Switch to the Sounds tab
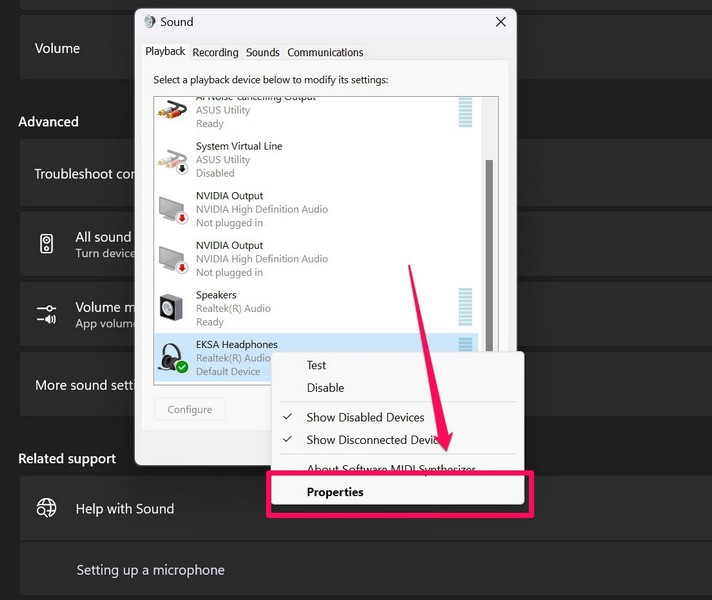 click(263, 52)
